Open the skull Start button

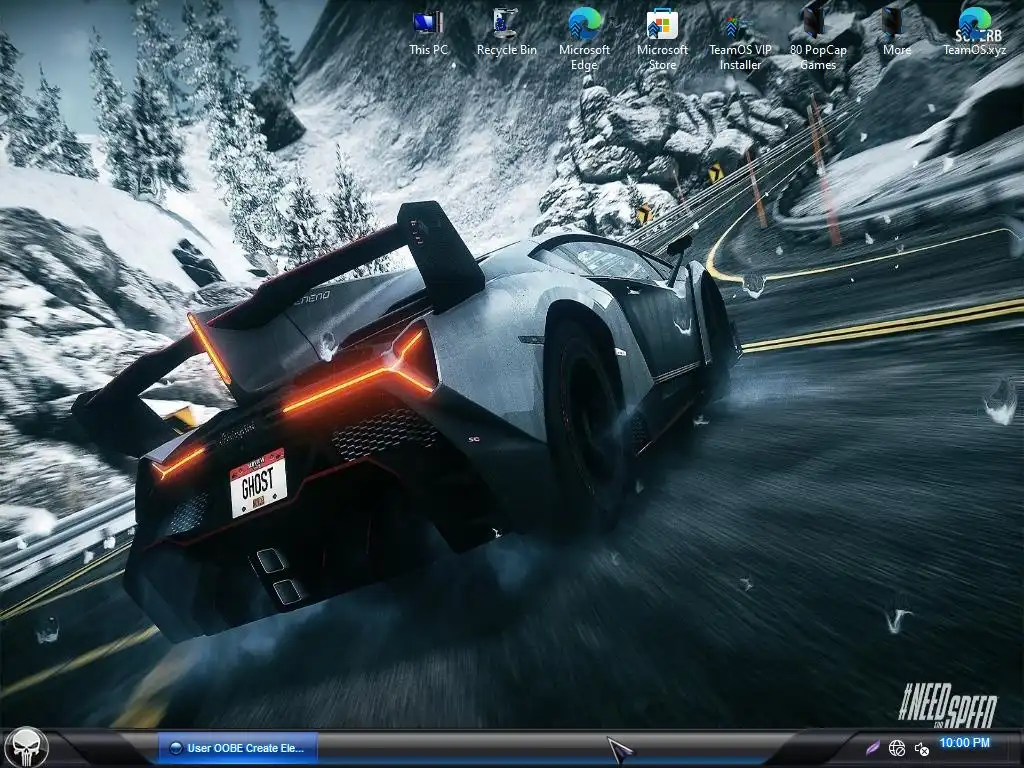(27, 747)
